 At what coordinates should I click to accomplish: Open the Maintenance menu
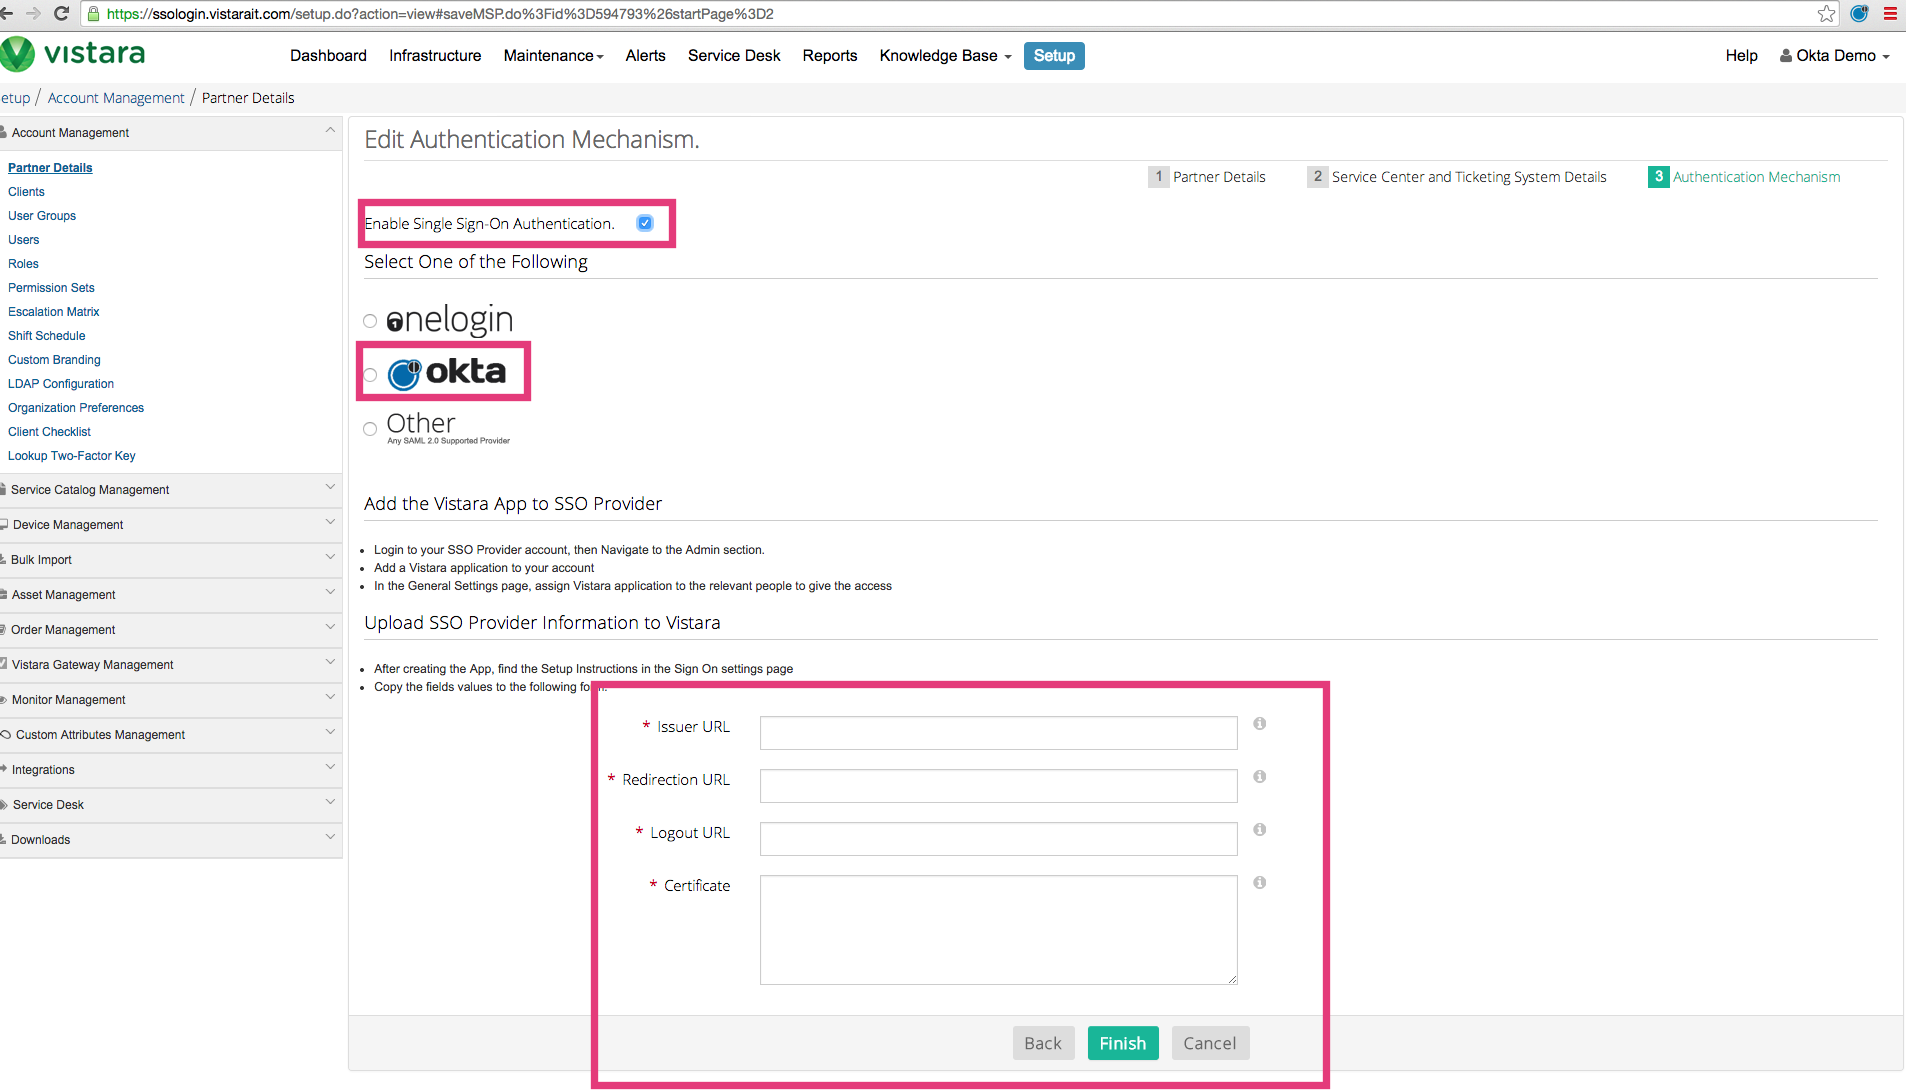click(553, 56)
